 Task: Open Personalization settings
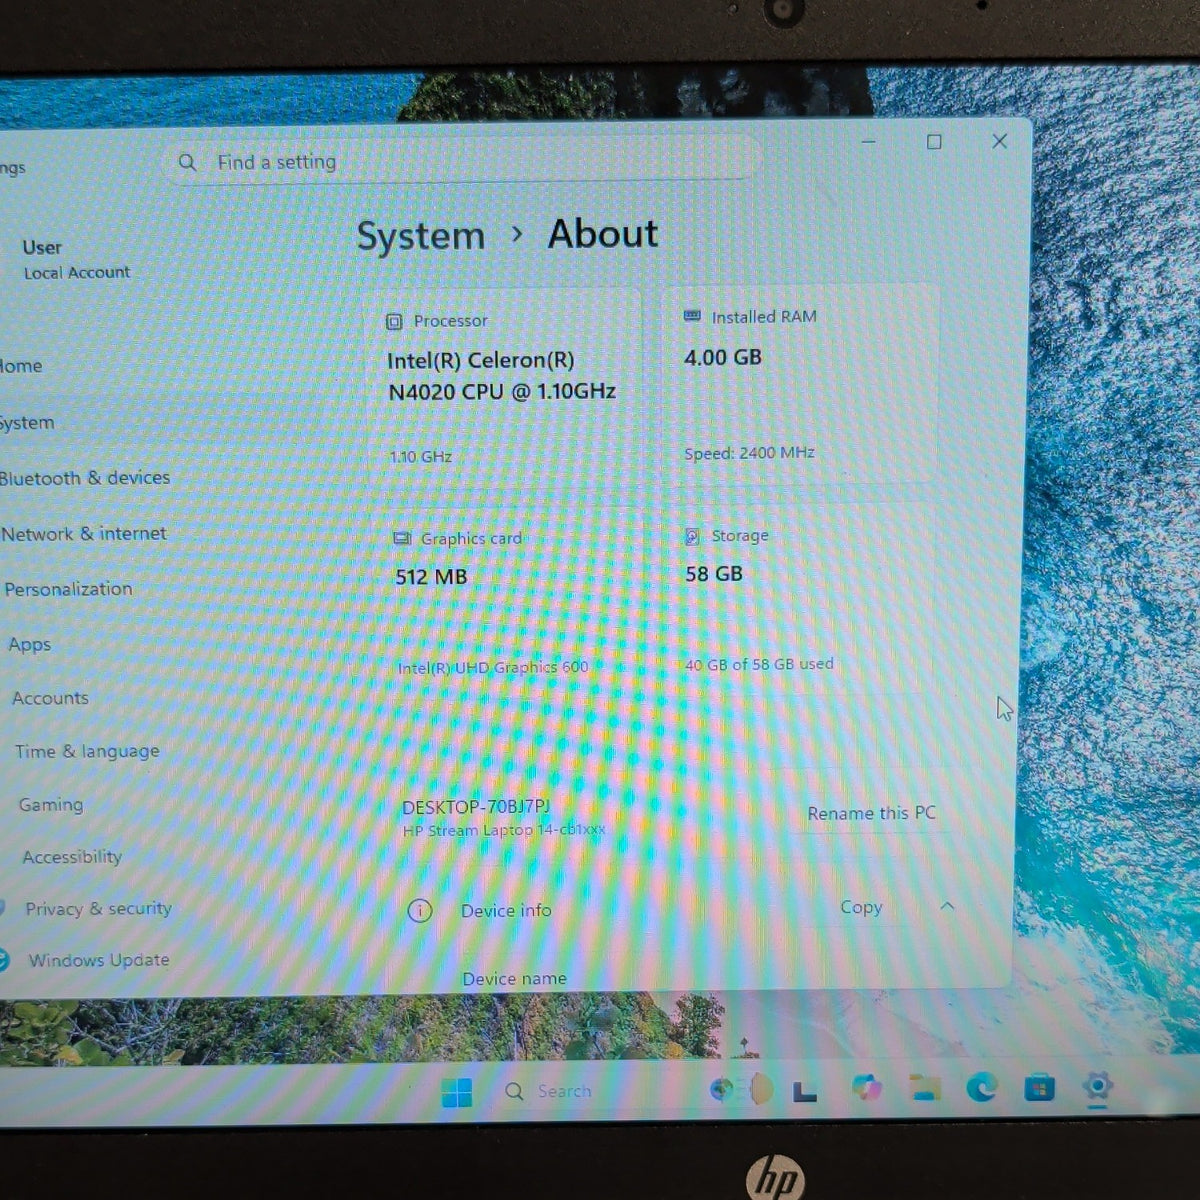click(68, 589)
